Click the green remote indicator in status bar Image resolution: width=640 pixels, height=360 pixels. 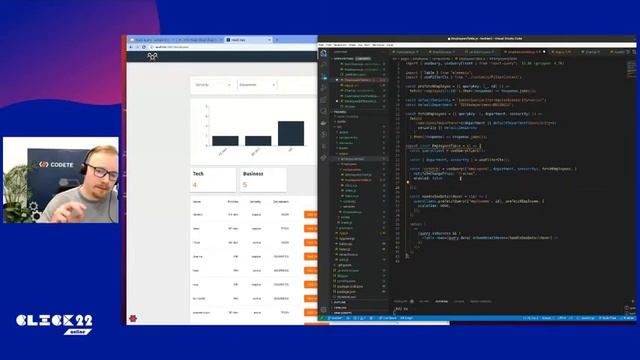pyautogui.click(x=322, y=318)
